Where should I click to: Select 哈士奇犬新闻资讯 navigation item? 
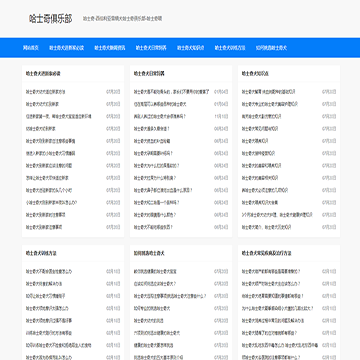tap(110, 48)
